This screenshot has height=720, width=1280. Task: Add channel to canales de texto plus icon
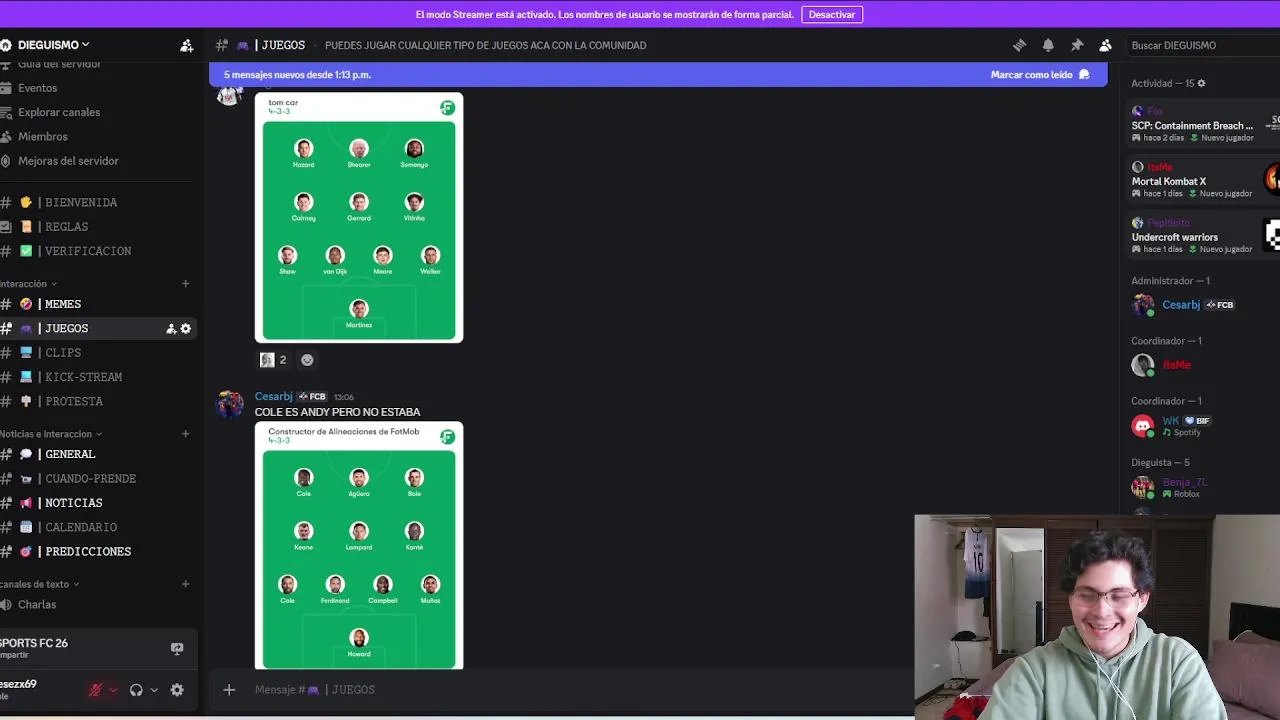[185, 584]
